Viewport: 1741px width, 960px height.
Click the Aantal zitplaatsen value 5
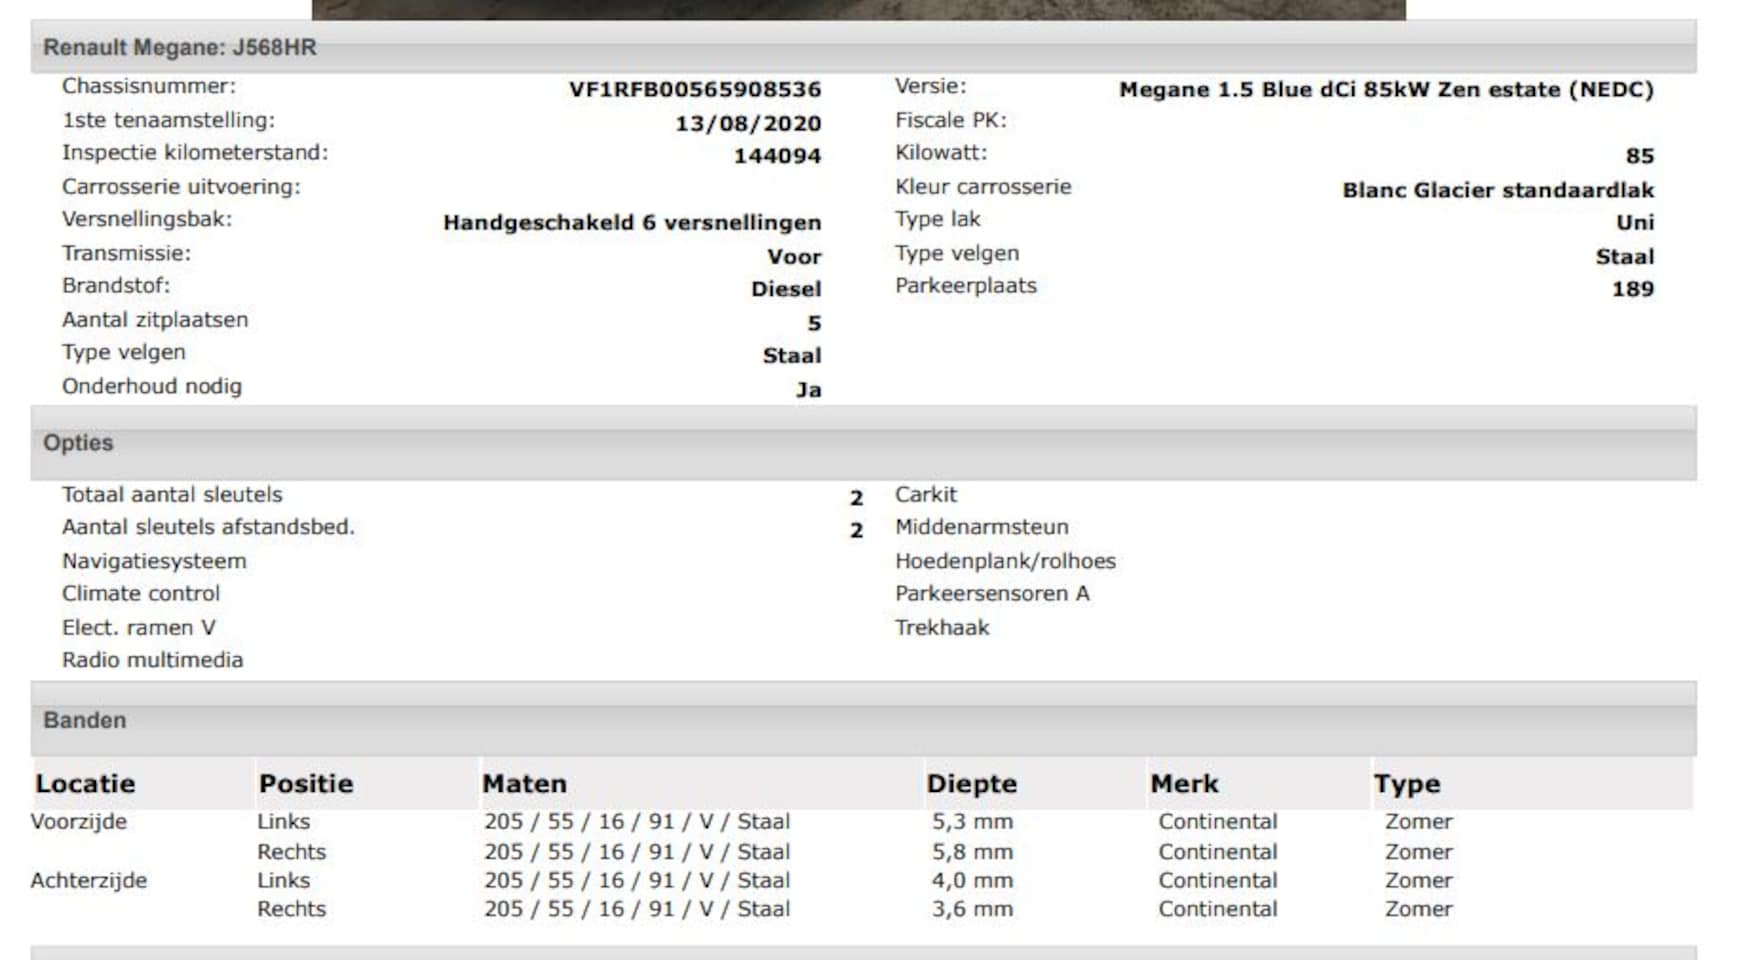814,323
